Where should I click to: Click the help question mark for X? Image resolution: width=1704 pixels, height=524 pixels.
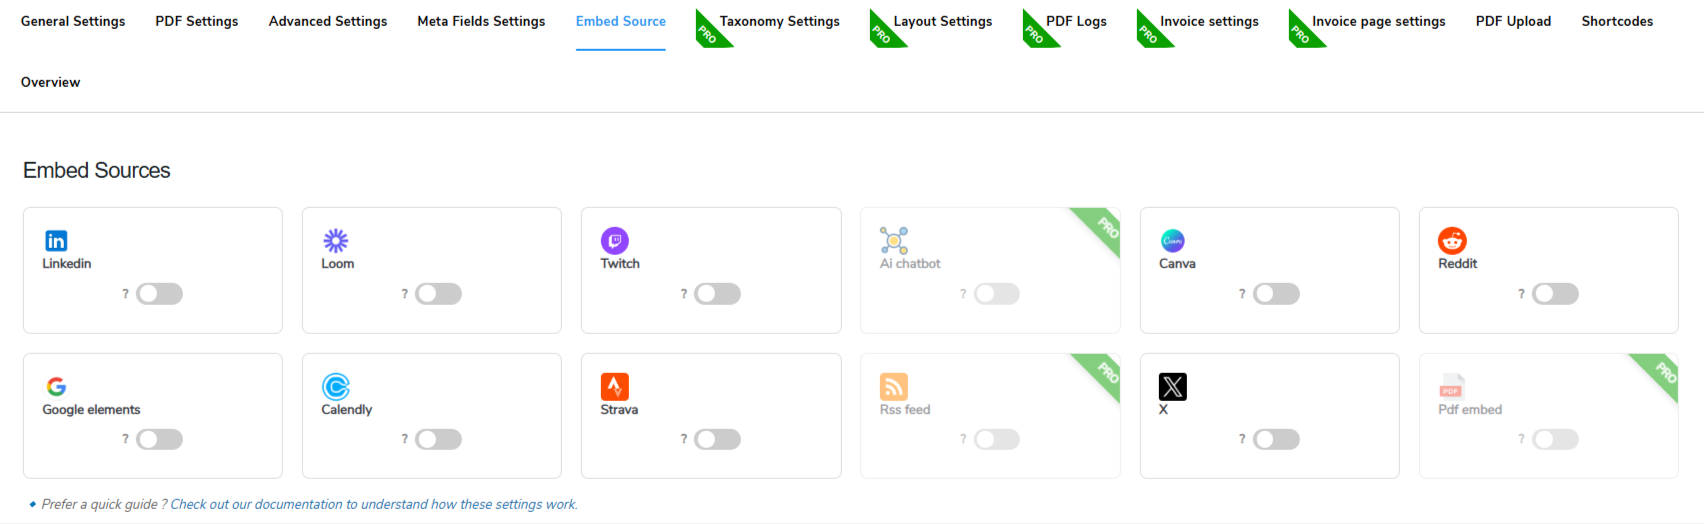(x=1242, y=439)
